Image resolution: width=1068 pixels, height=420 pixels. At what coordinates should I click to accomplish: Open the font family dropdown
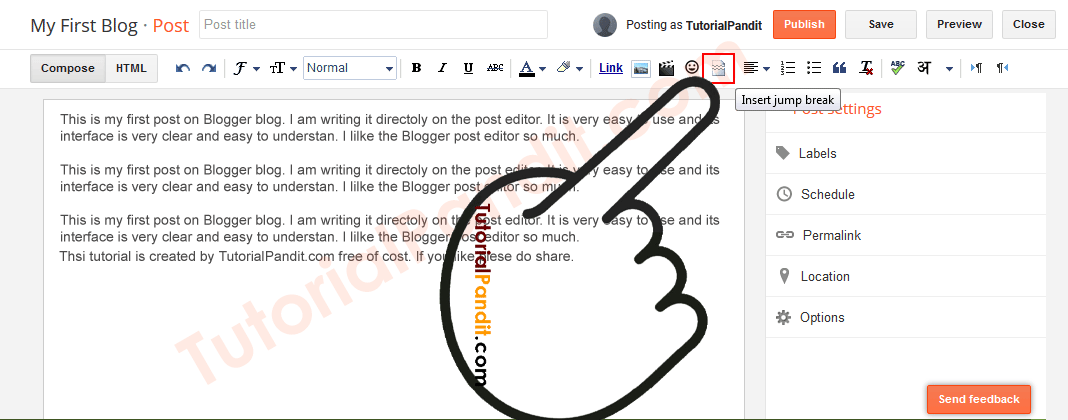[x=246, y=68]
